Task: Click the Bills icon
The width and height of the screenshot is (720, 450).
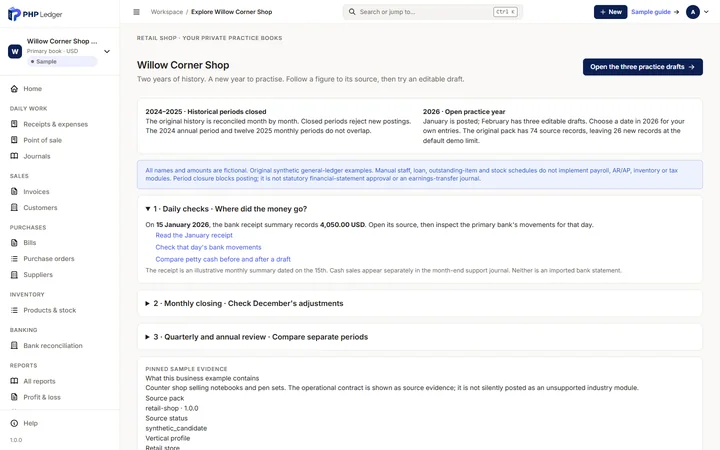Action: pyautogui.click(x=14, y=242)
